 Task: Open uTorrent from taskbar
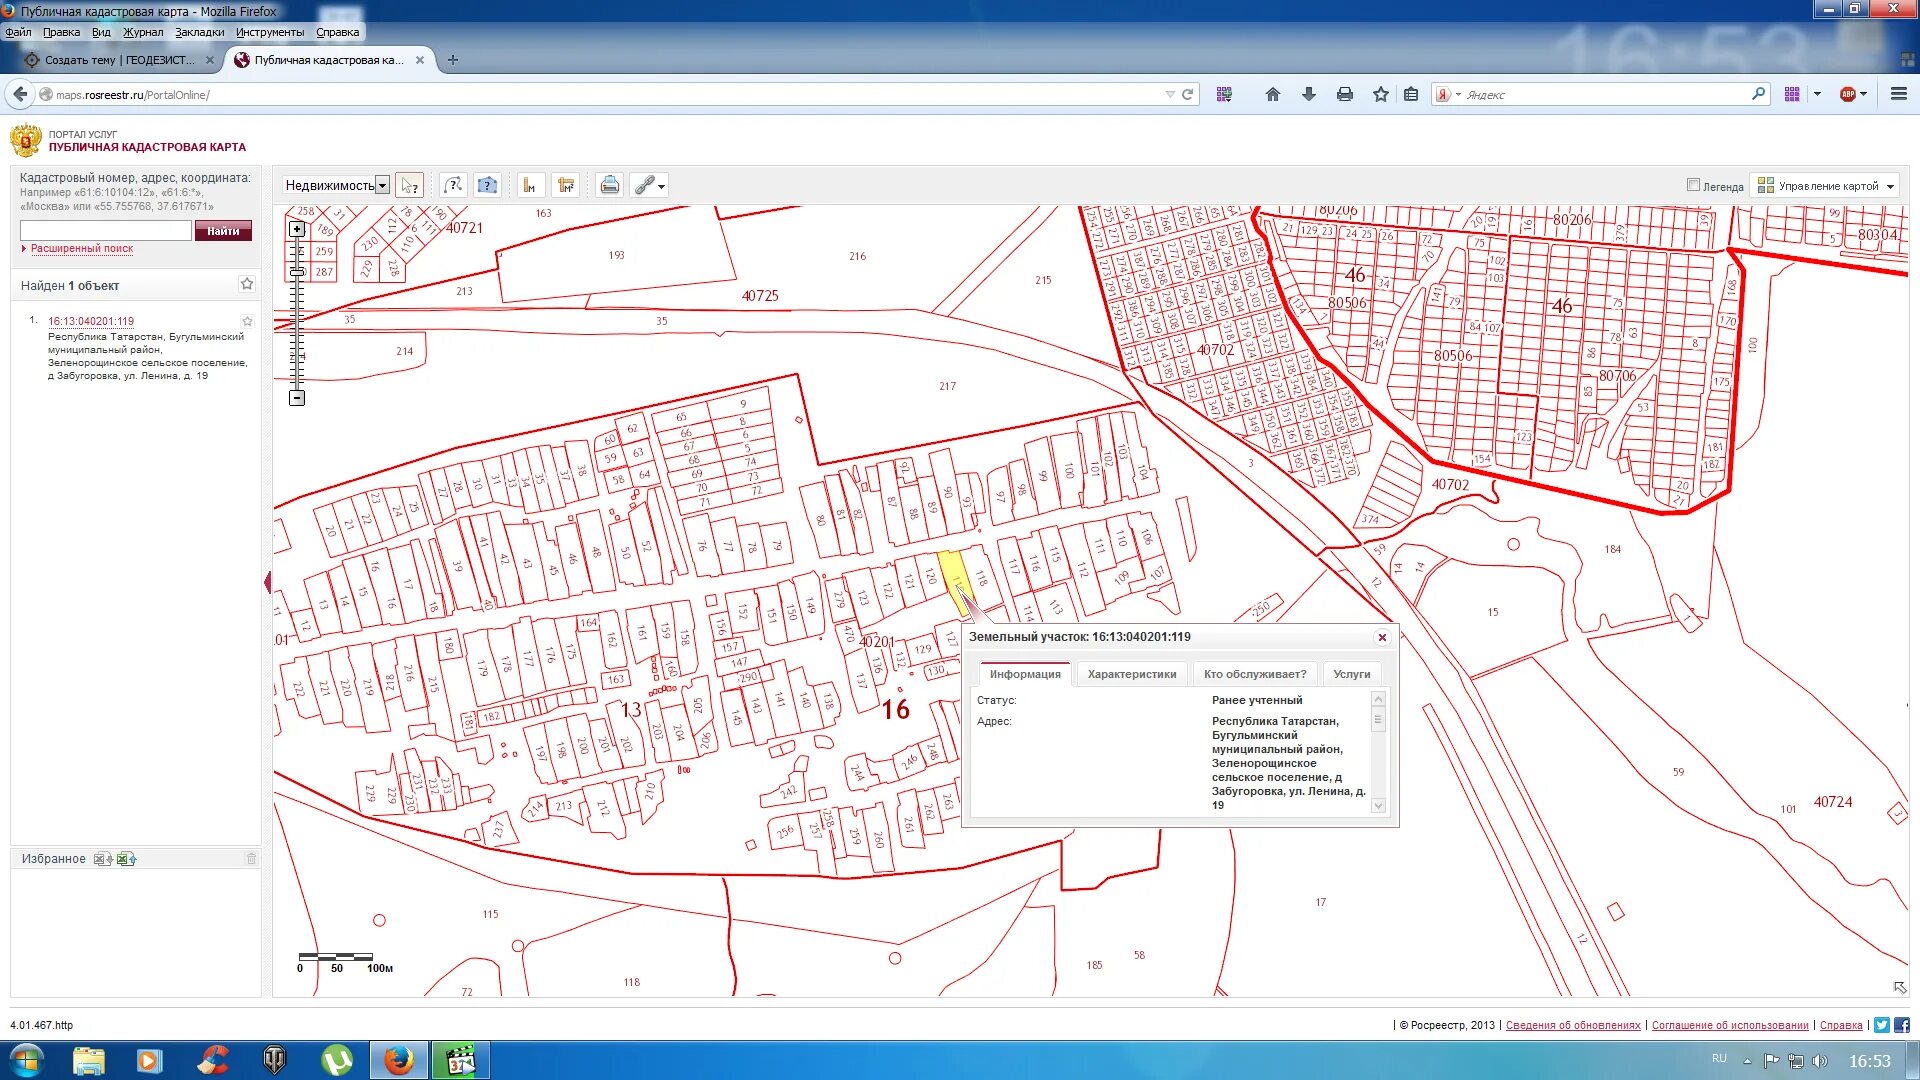tap(337, 1060)
